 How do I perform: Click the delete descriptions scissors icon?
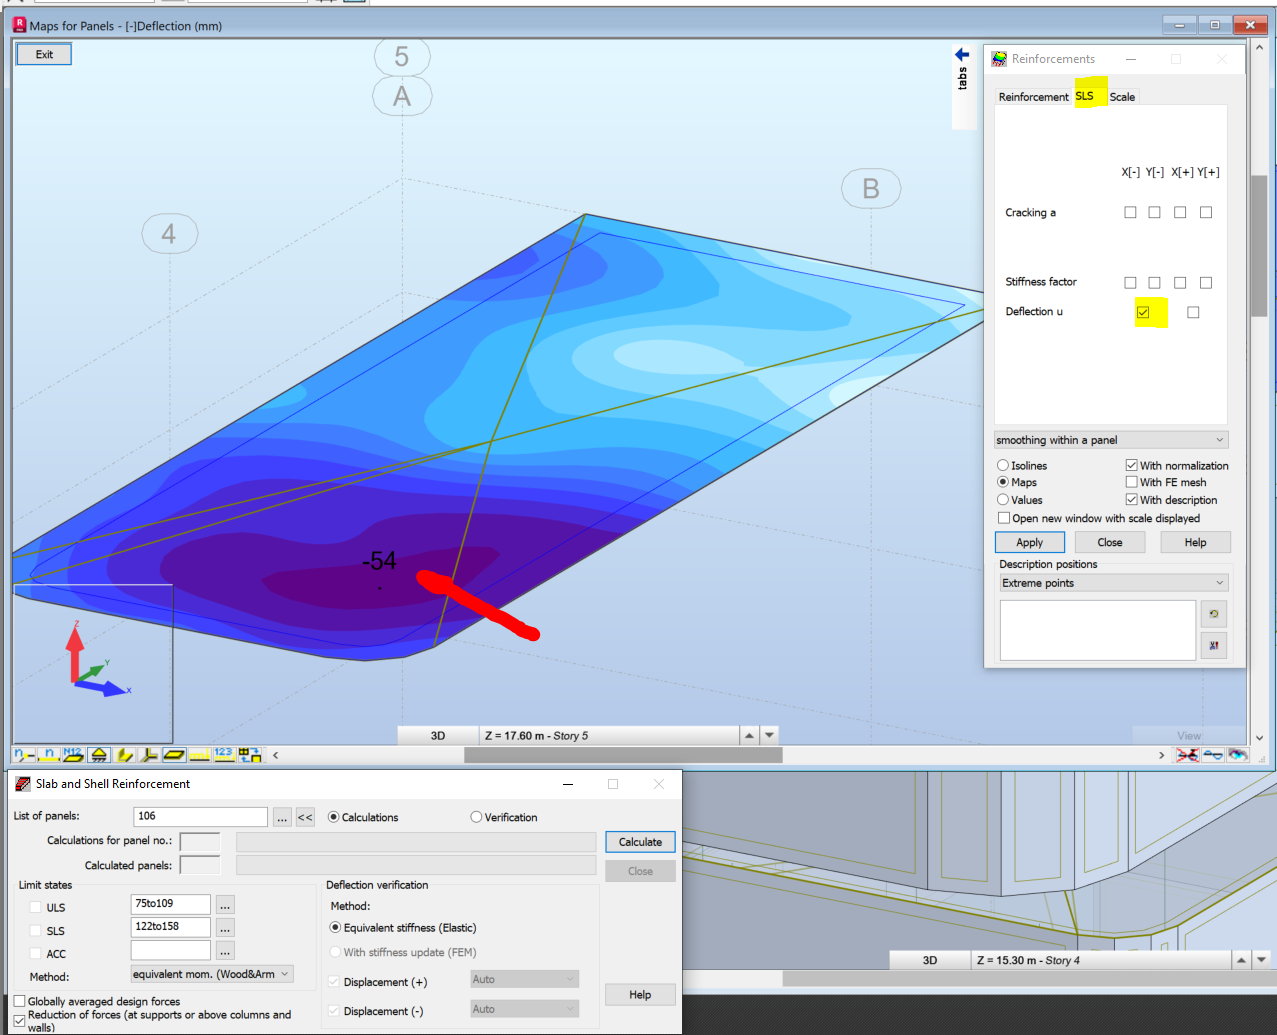point(1213,645)
